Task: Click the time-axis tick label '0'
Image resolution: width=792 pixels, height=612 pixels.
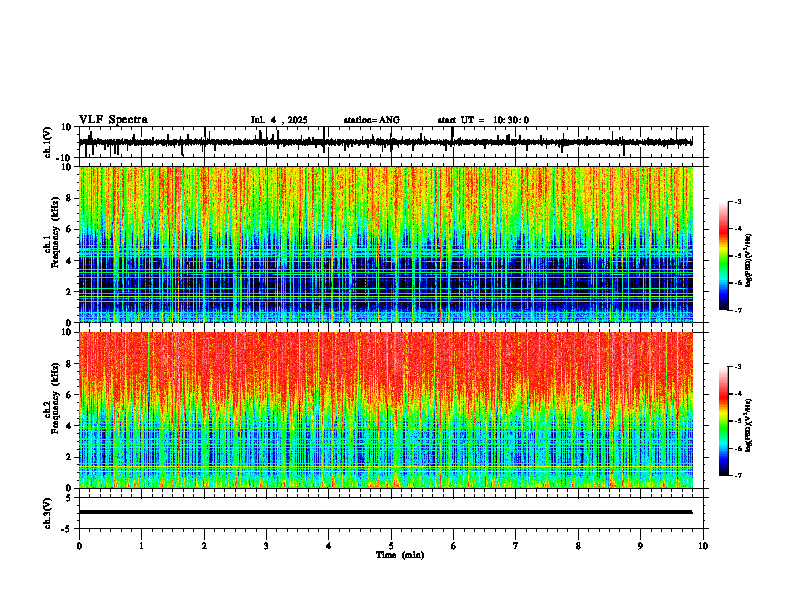Action: (x=79, y=546)
